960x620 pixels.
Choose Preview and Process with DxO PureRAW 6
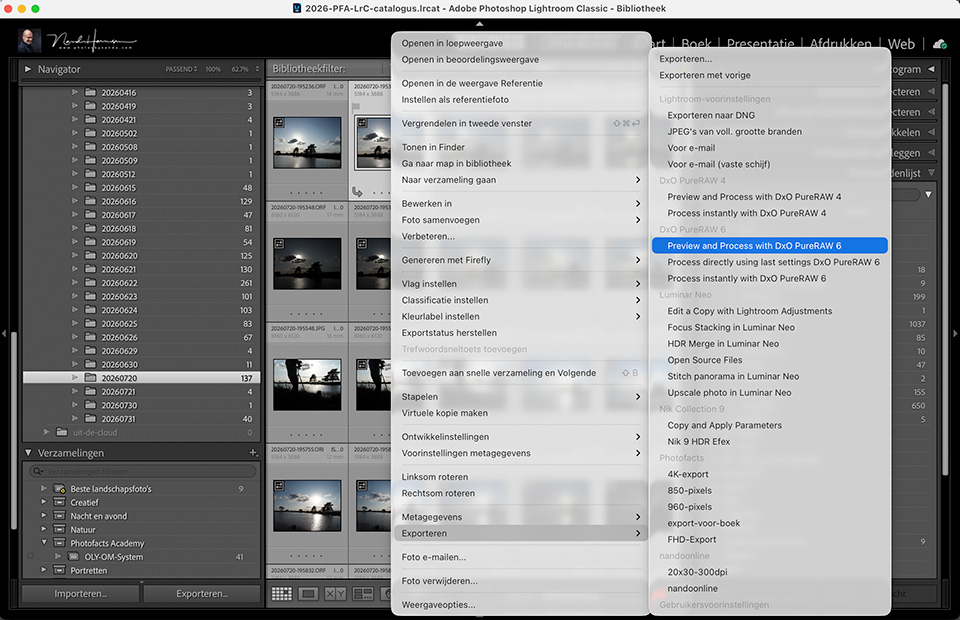coord(770,245)
